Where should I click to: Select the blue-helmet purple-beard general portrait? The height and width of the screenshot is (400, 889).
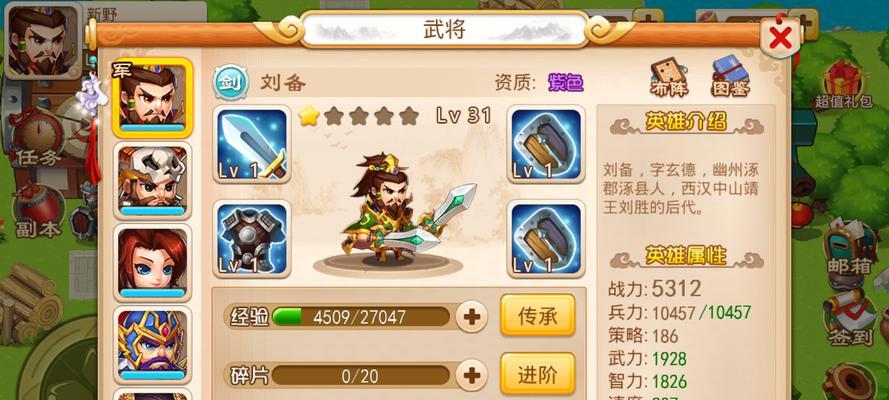(153, 344)
